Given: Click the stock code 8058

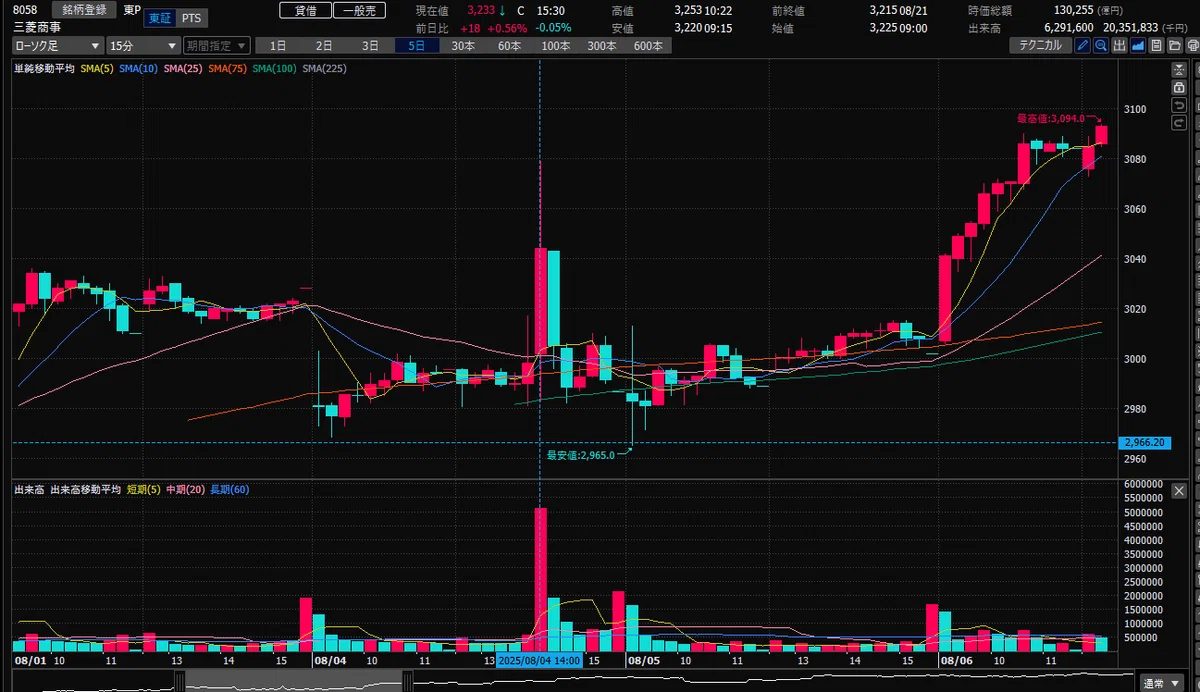Looking at the screenshot, I should [x=25, y=10].
